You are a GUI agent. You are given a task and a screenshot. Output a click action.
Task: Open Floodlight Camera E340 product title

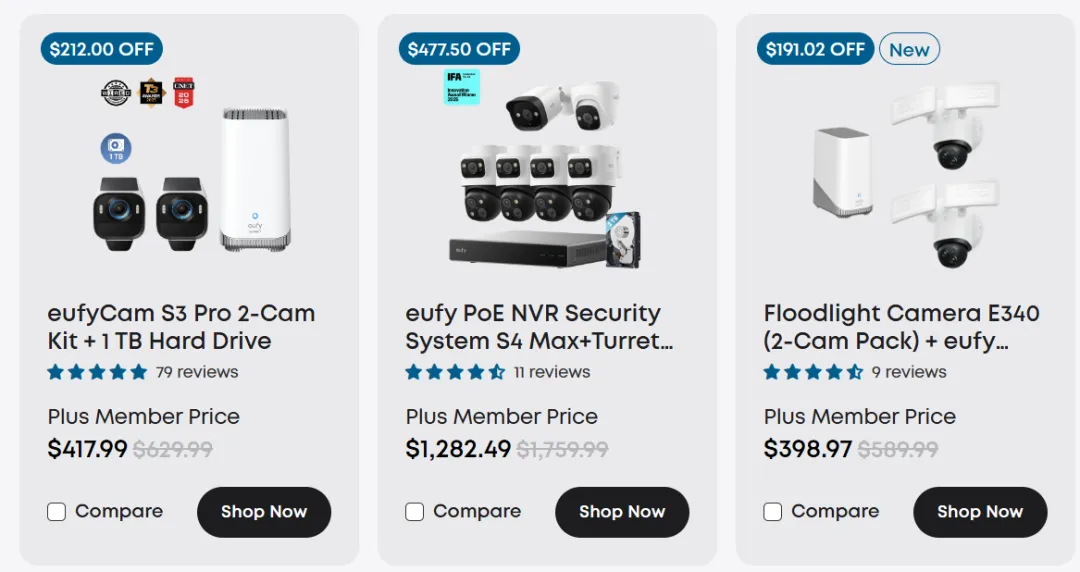tap(901, 327)
